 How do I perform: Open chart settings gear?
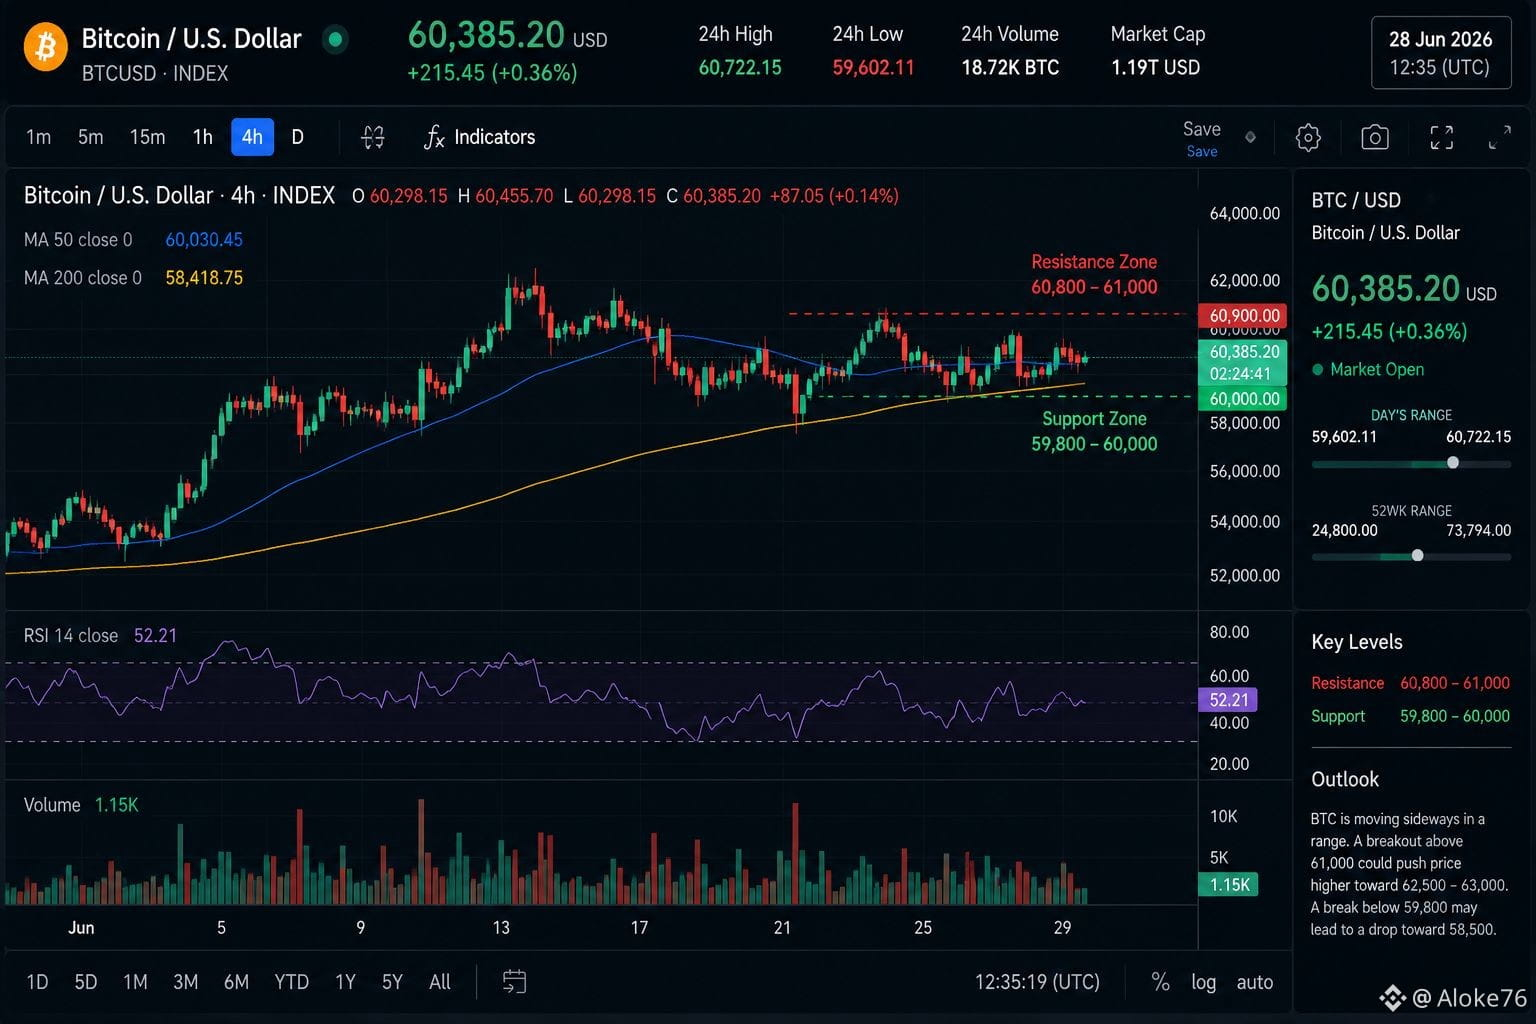click(x=1308, y=137)
